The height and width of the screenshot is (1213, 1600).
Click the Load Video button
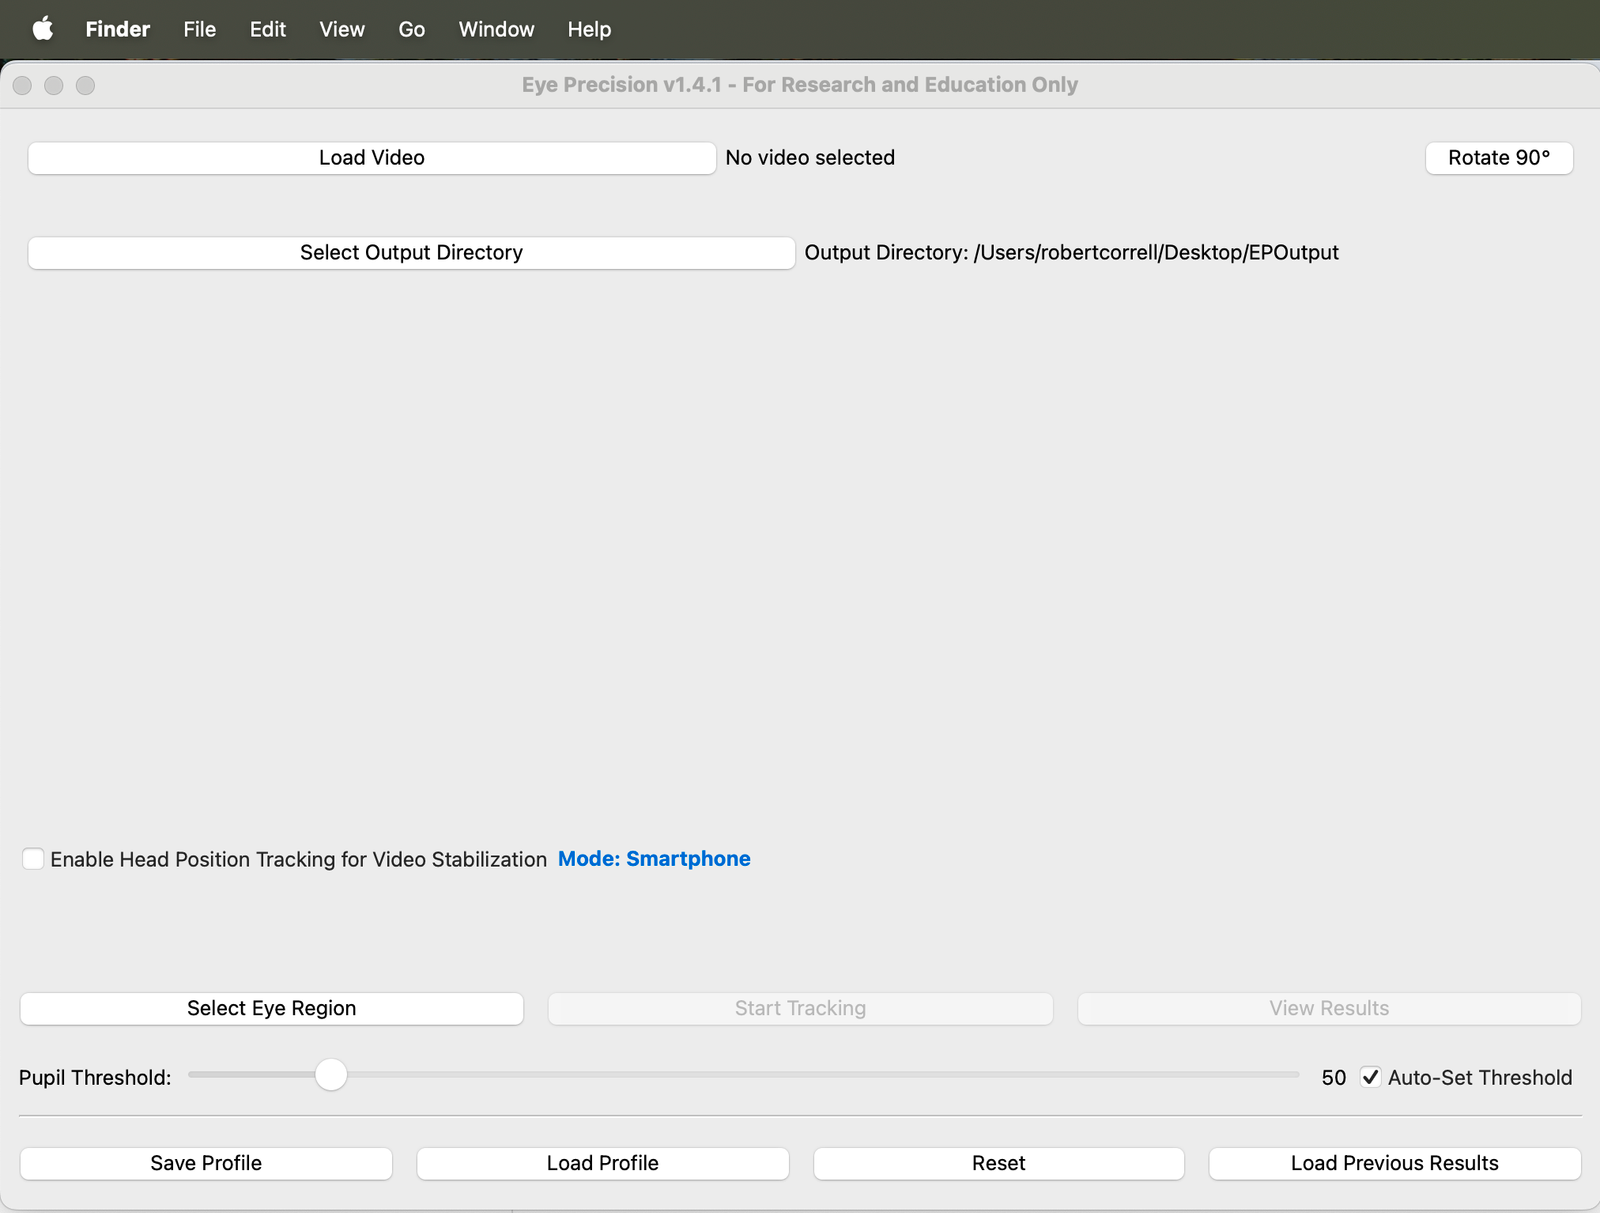(371, 158)
